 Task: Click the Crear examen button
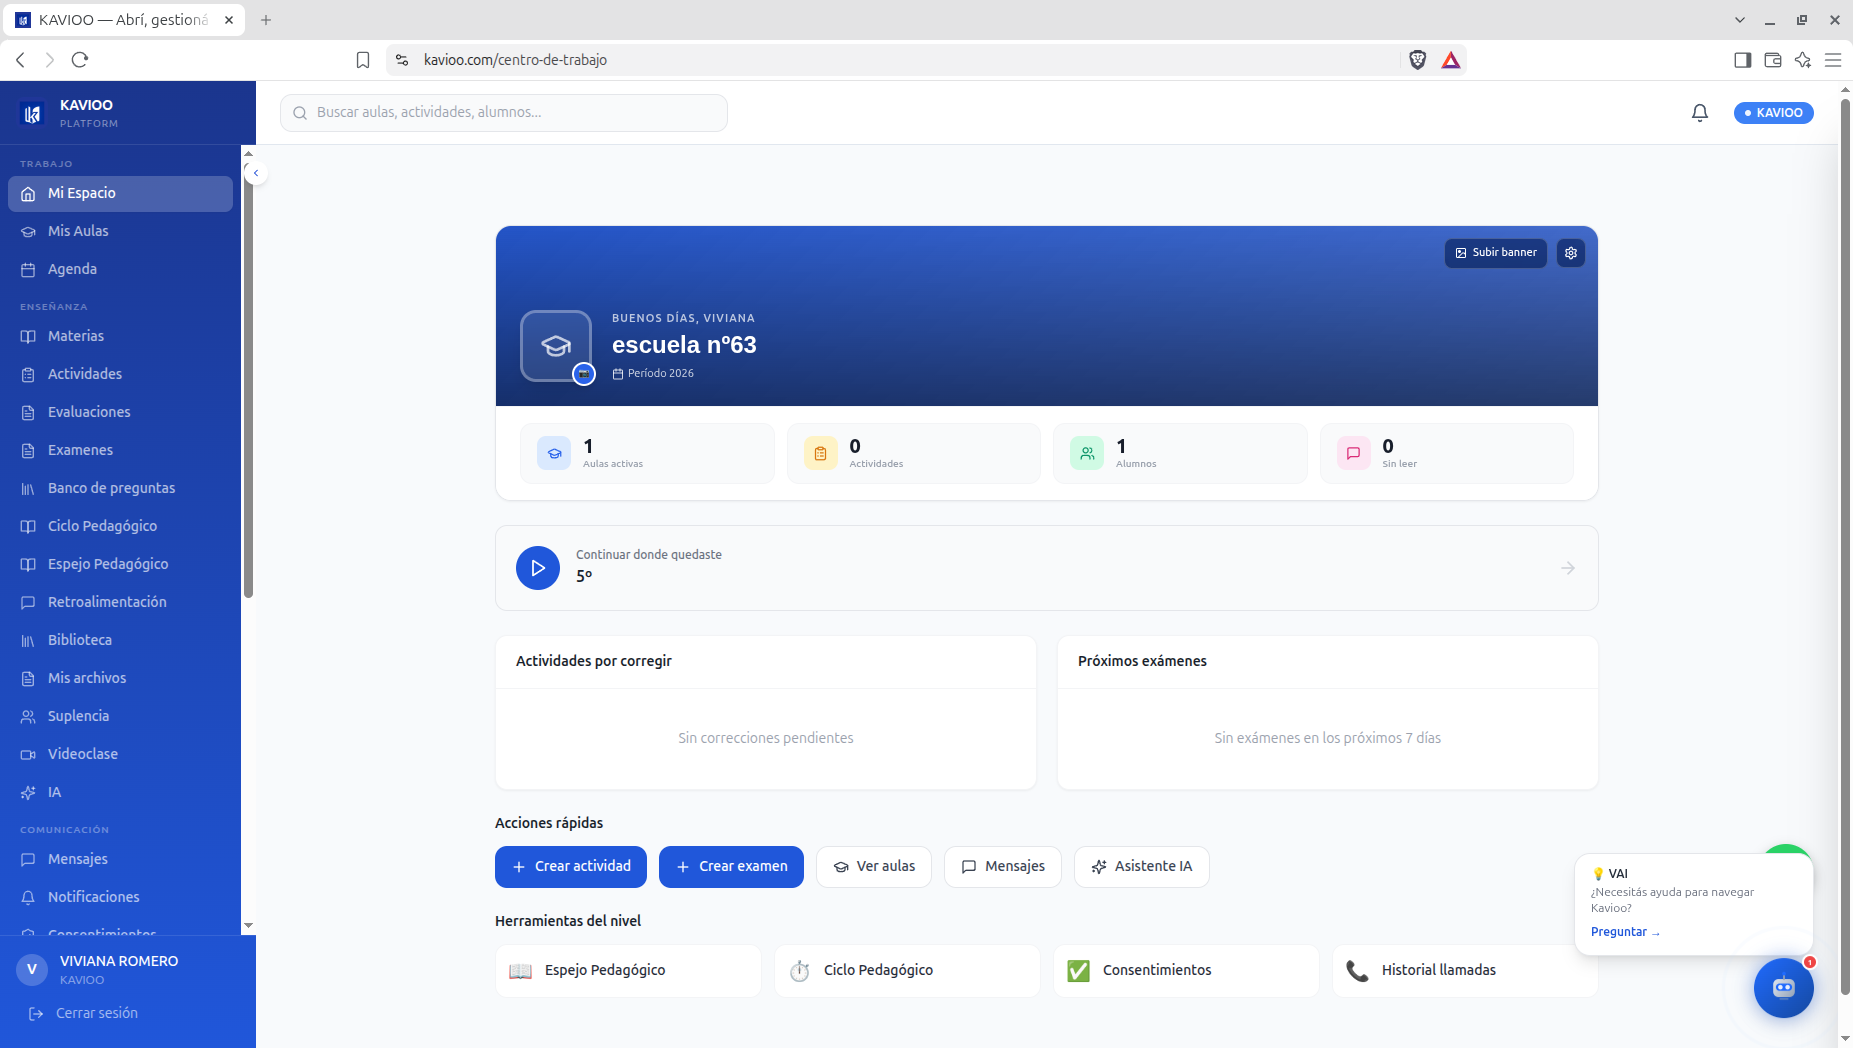(731, 867)
